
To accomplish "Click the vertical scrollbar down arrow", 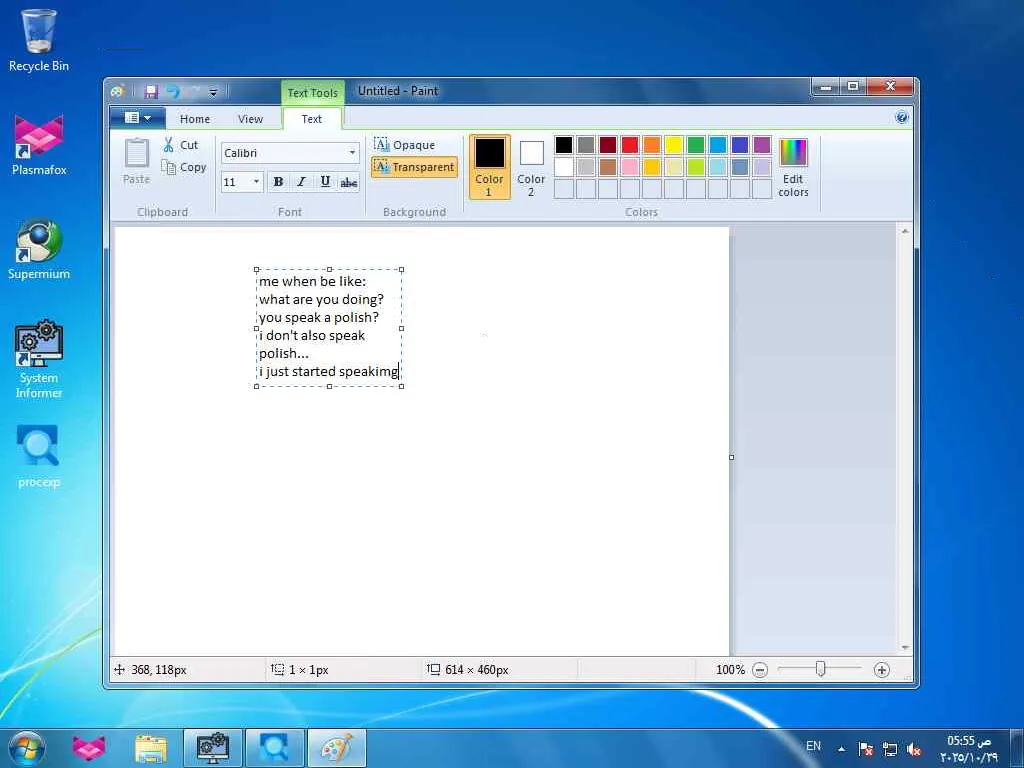I will click(x=905, y=647).
